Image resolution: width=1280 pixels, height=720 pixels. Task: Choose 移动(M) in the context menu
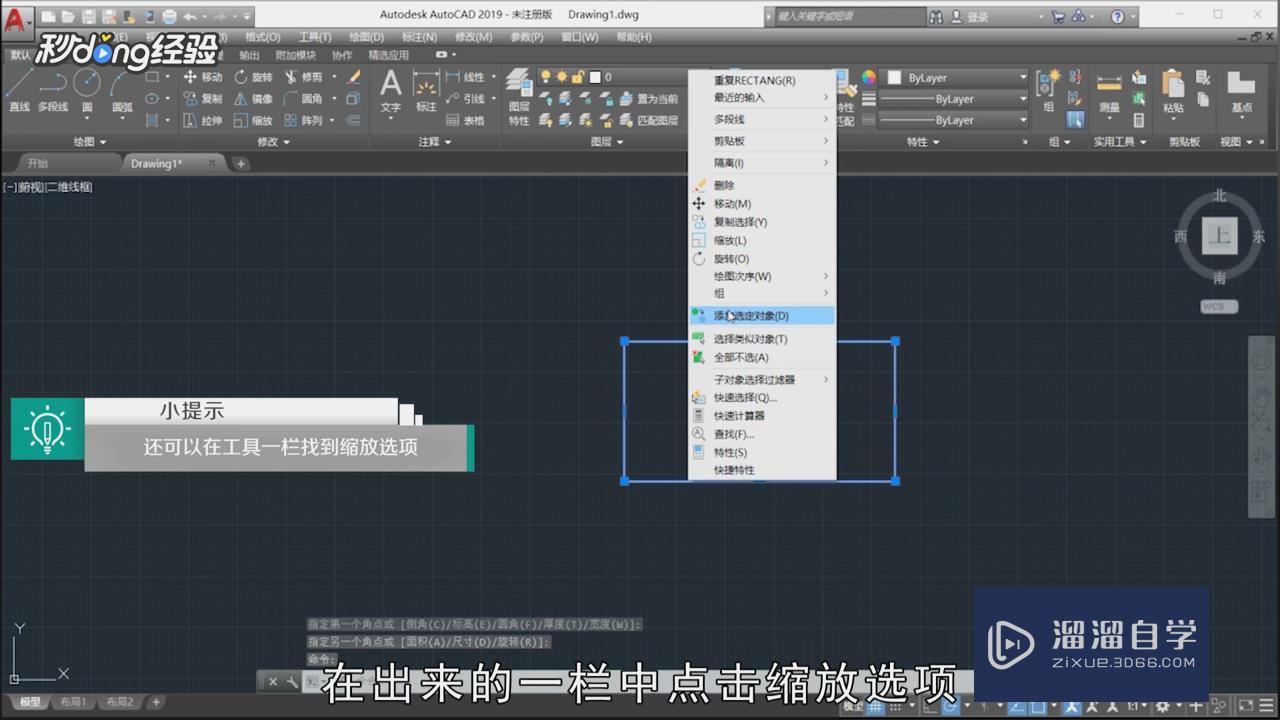tap(762, 204)
